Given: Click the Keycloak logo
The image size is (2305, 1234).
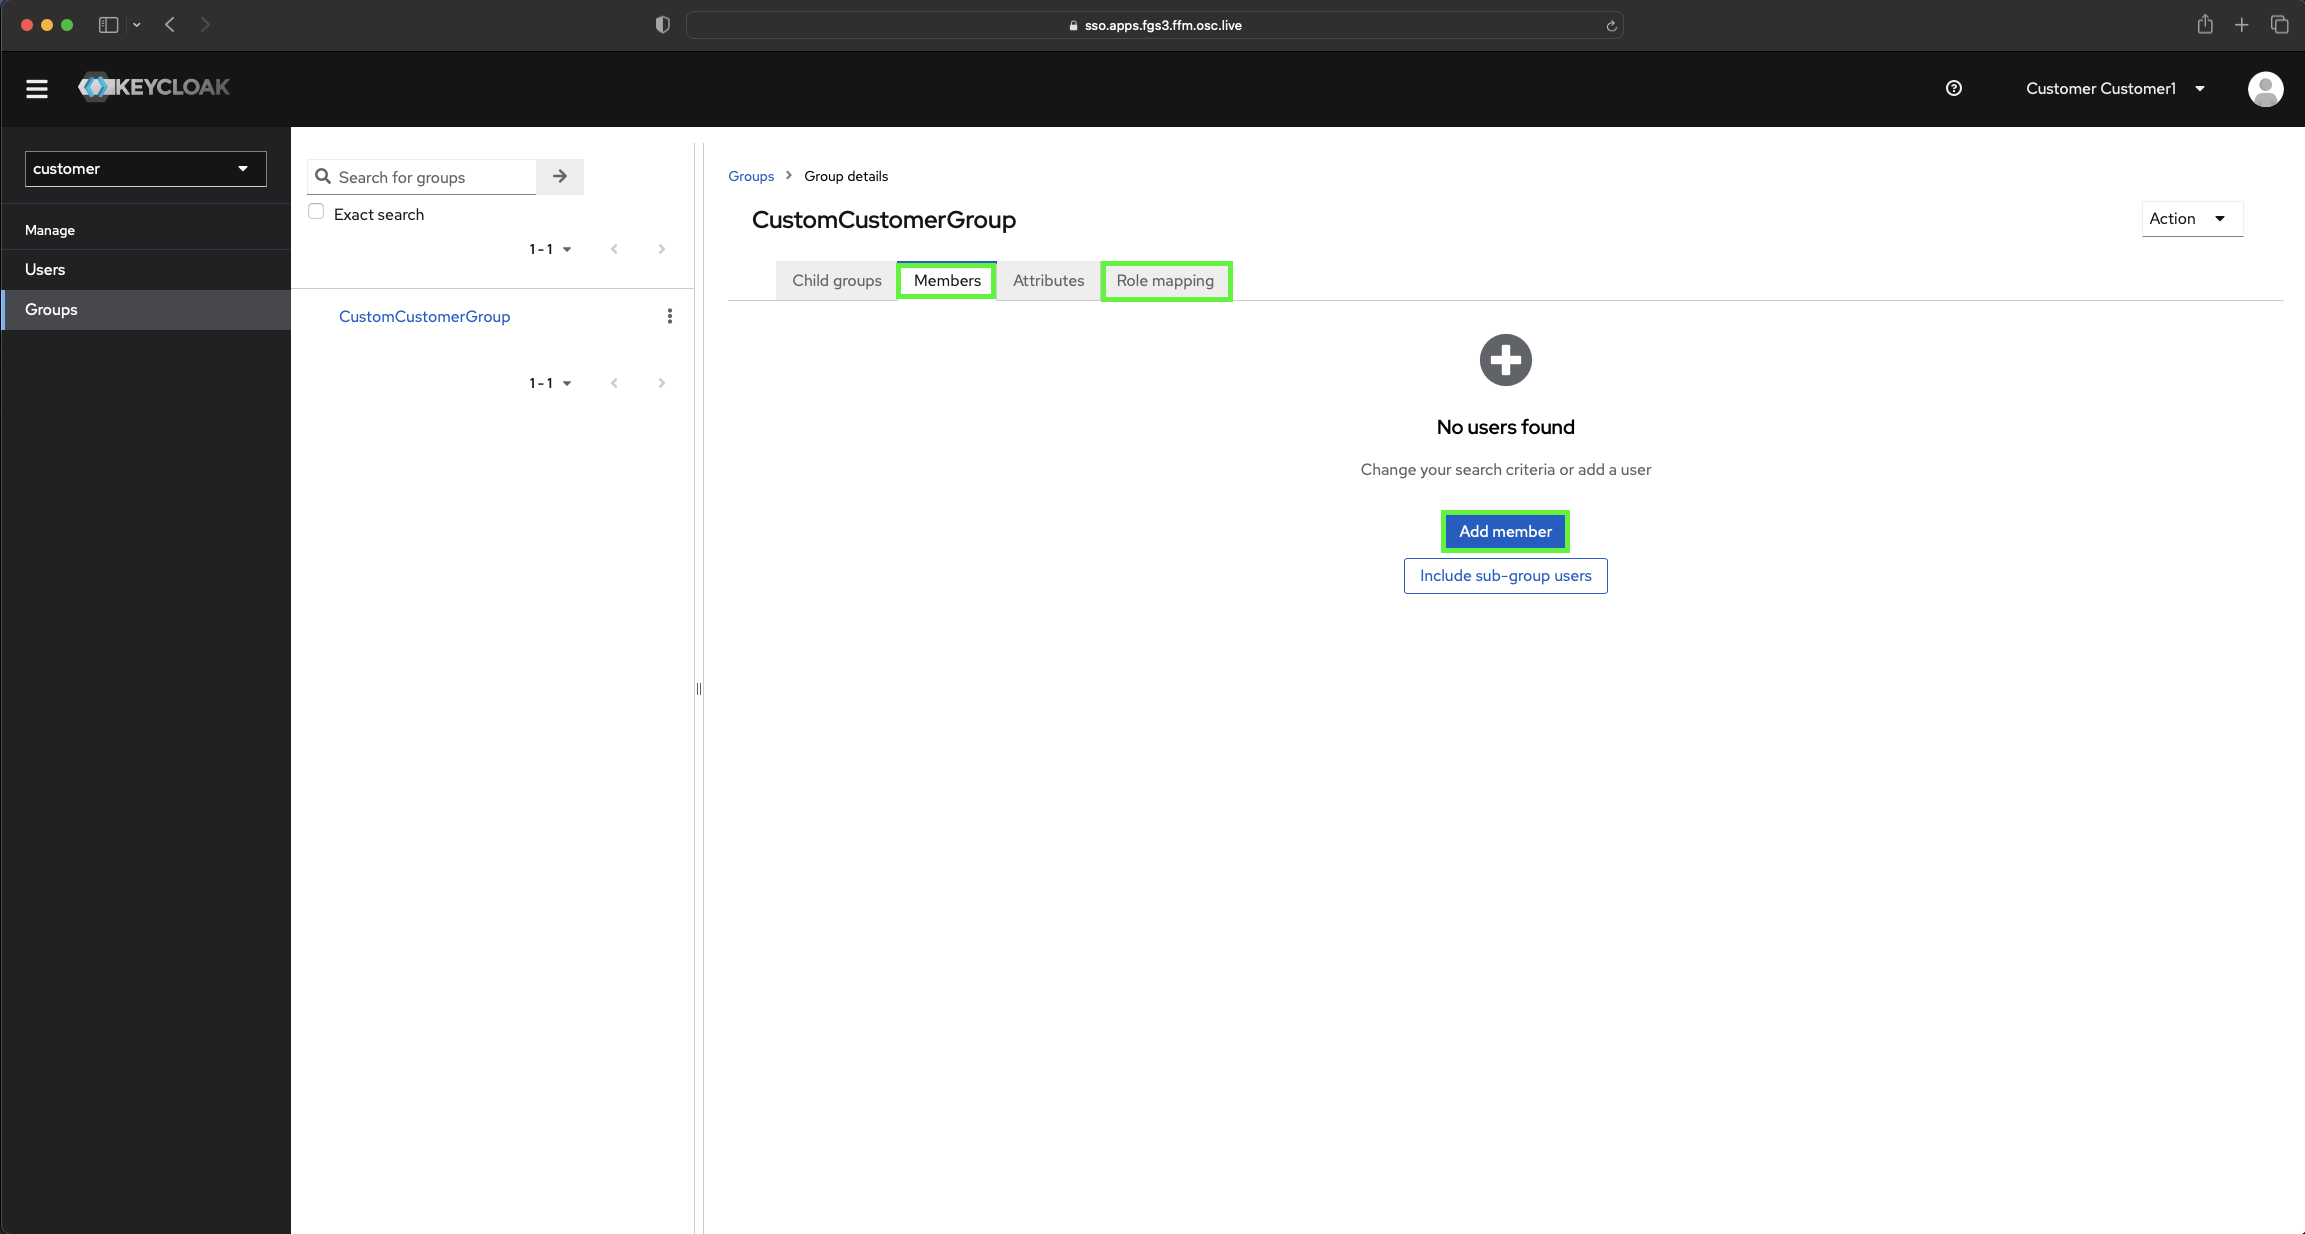Looking at the screenshot, I should coord(154,87).
